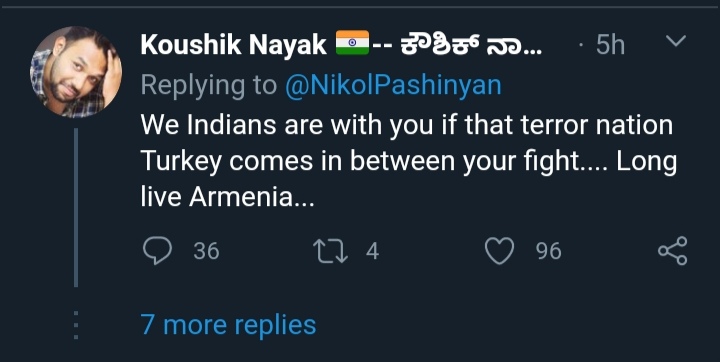This screenshot has height=362, width=720.
Task: Click the 'Replying to' label
Action: (x=209, y=86)
